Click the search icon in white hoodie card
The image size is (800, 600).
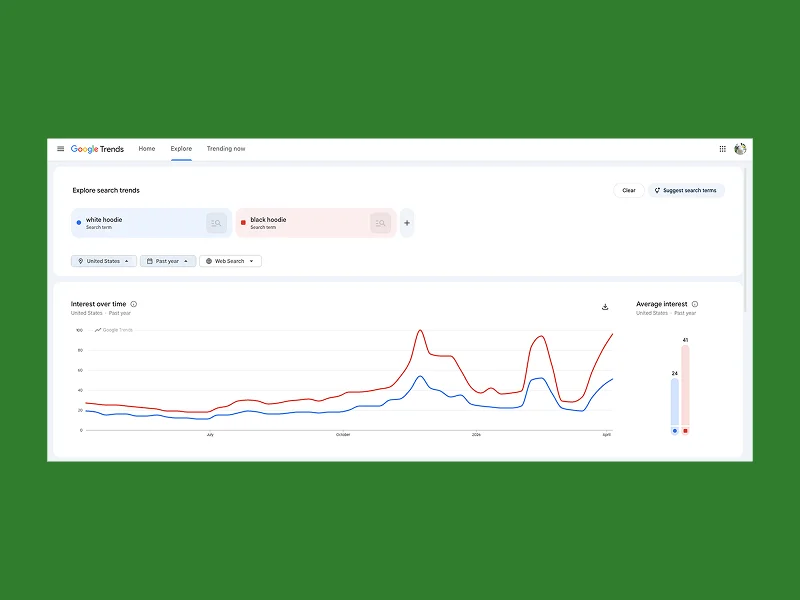(216, 223)
